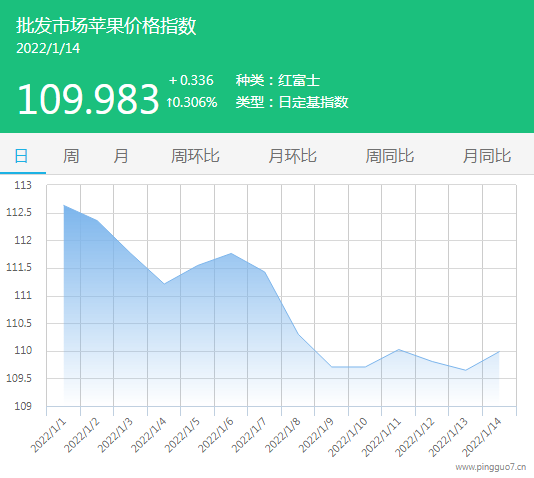Click the up-arrow 0.306% change indicator
Screen dimensions: 534x478
(192, 102)
